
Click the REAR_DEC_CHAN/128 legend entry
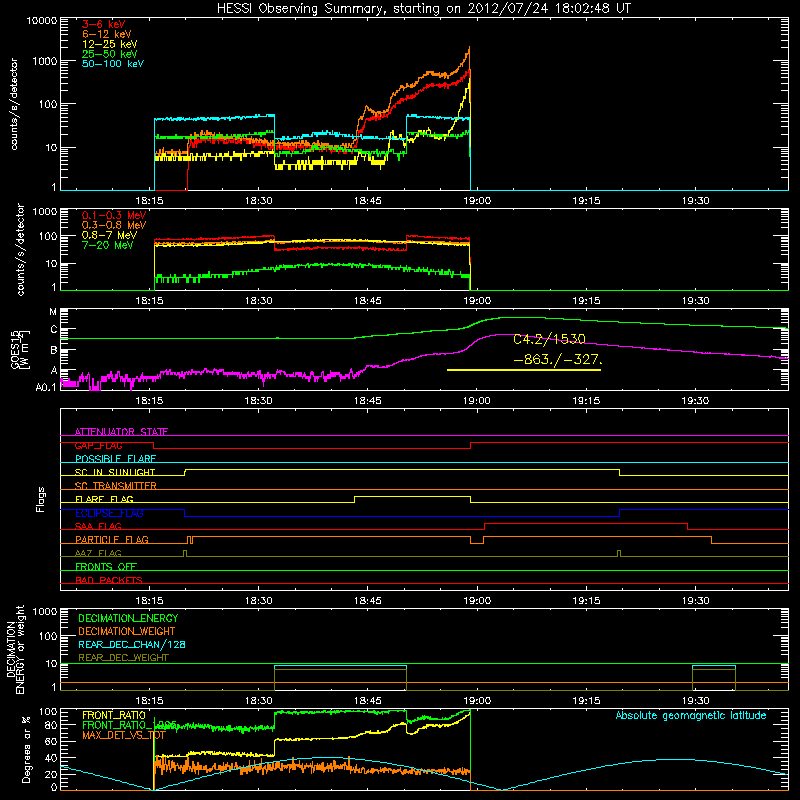[x=132, y=644]
